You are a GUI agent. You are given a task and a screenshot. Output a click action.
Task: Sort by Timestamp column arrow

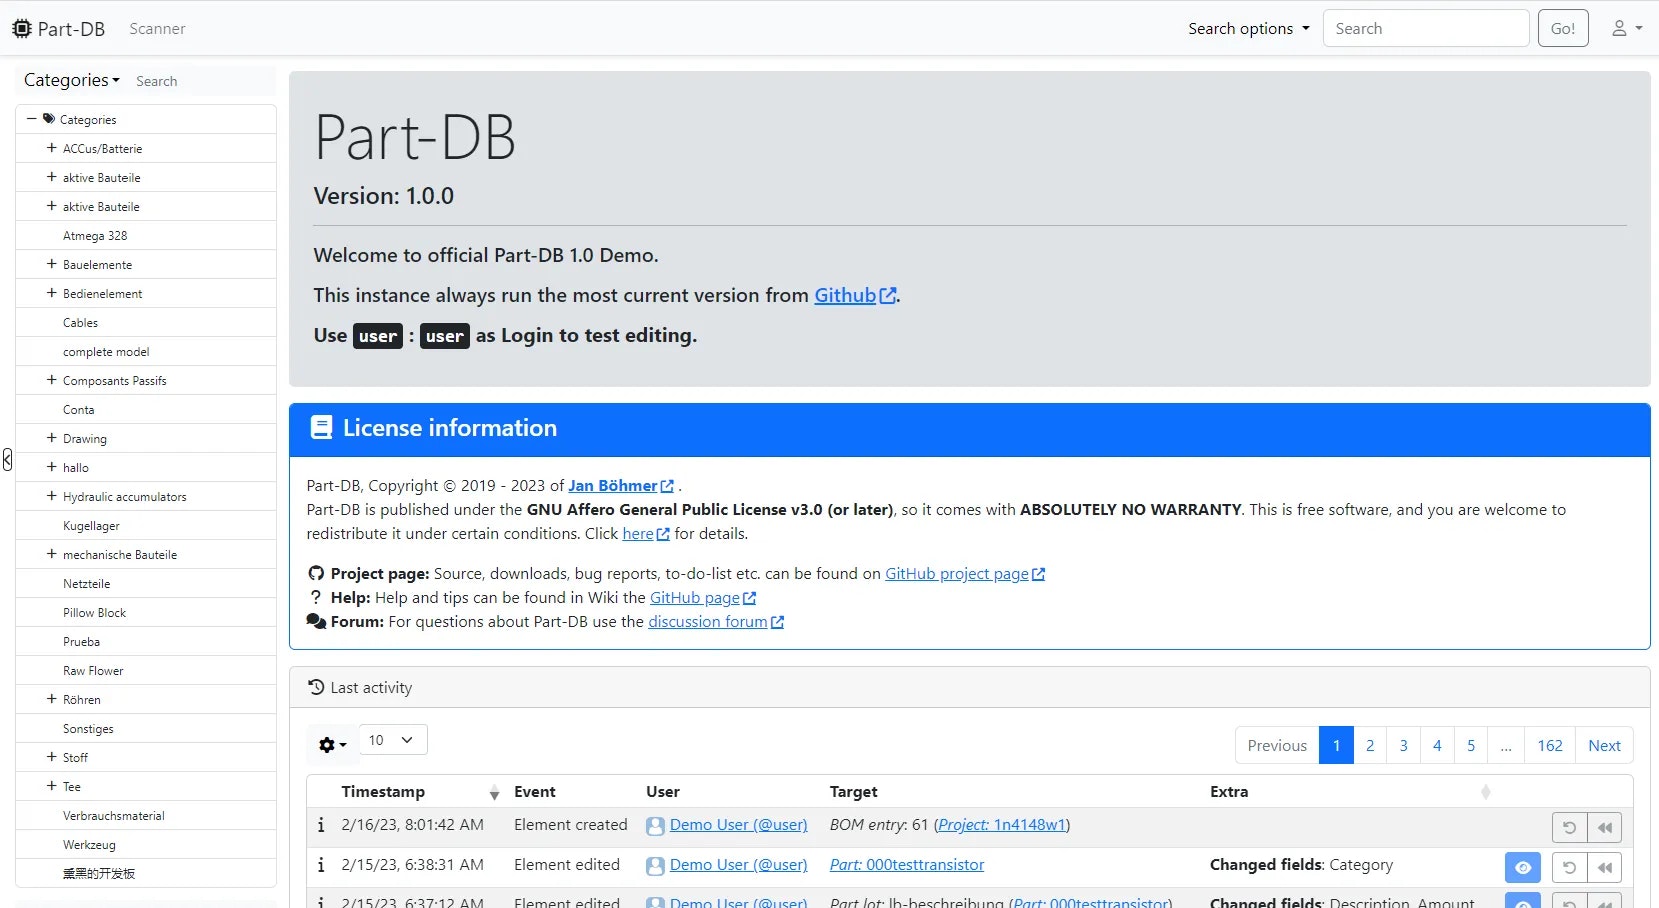494,793
